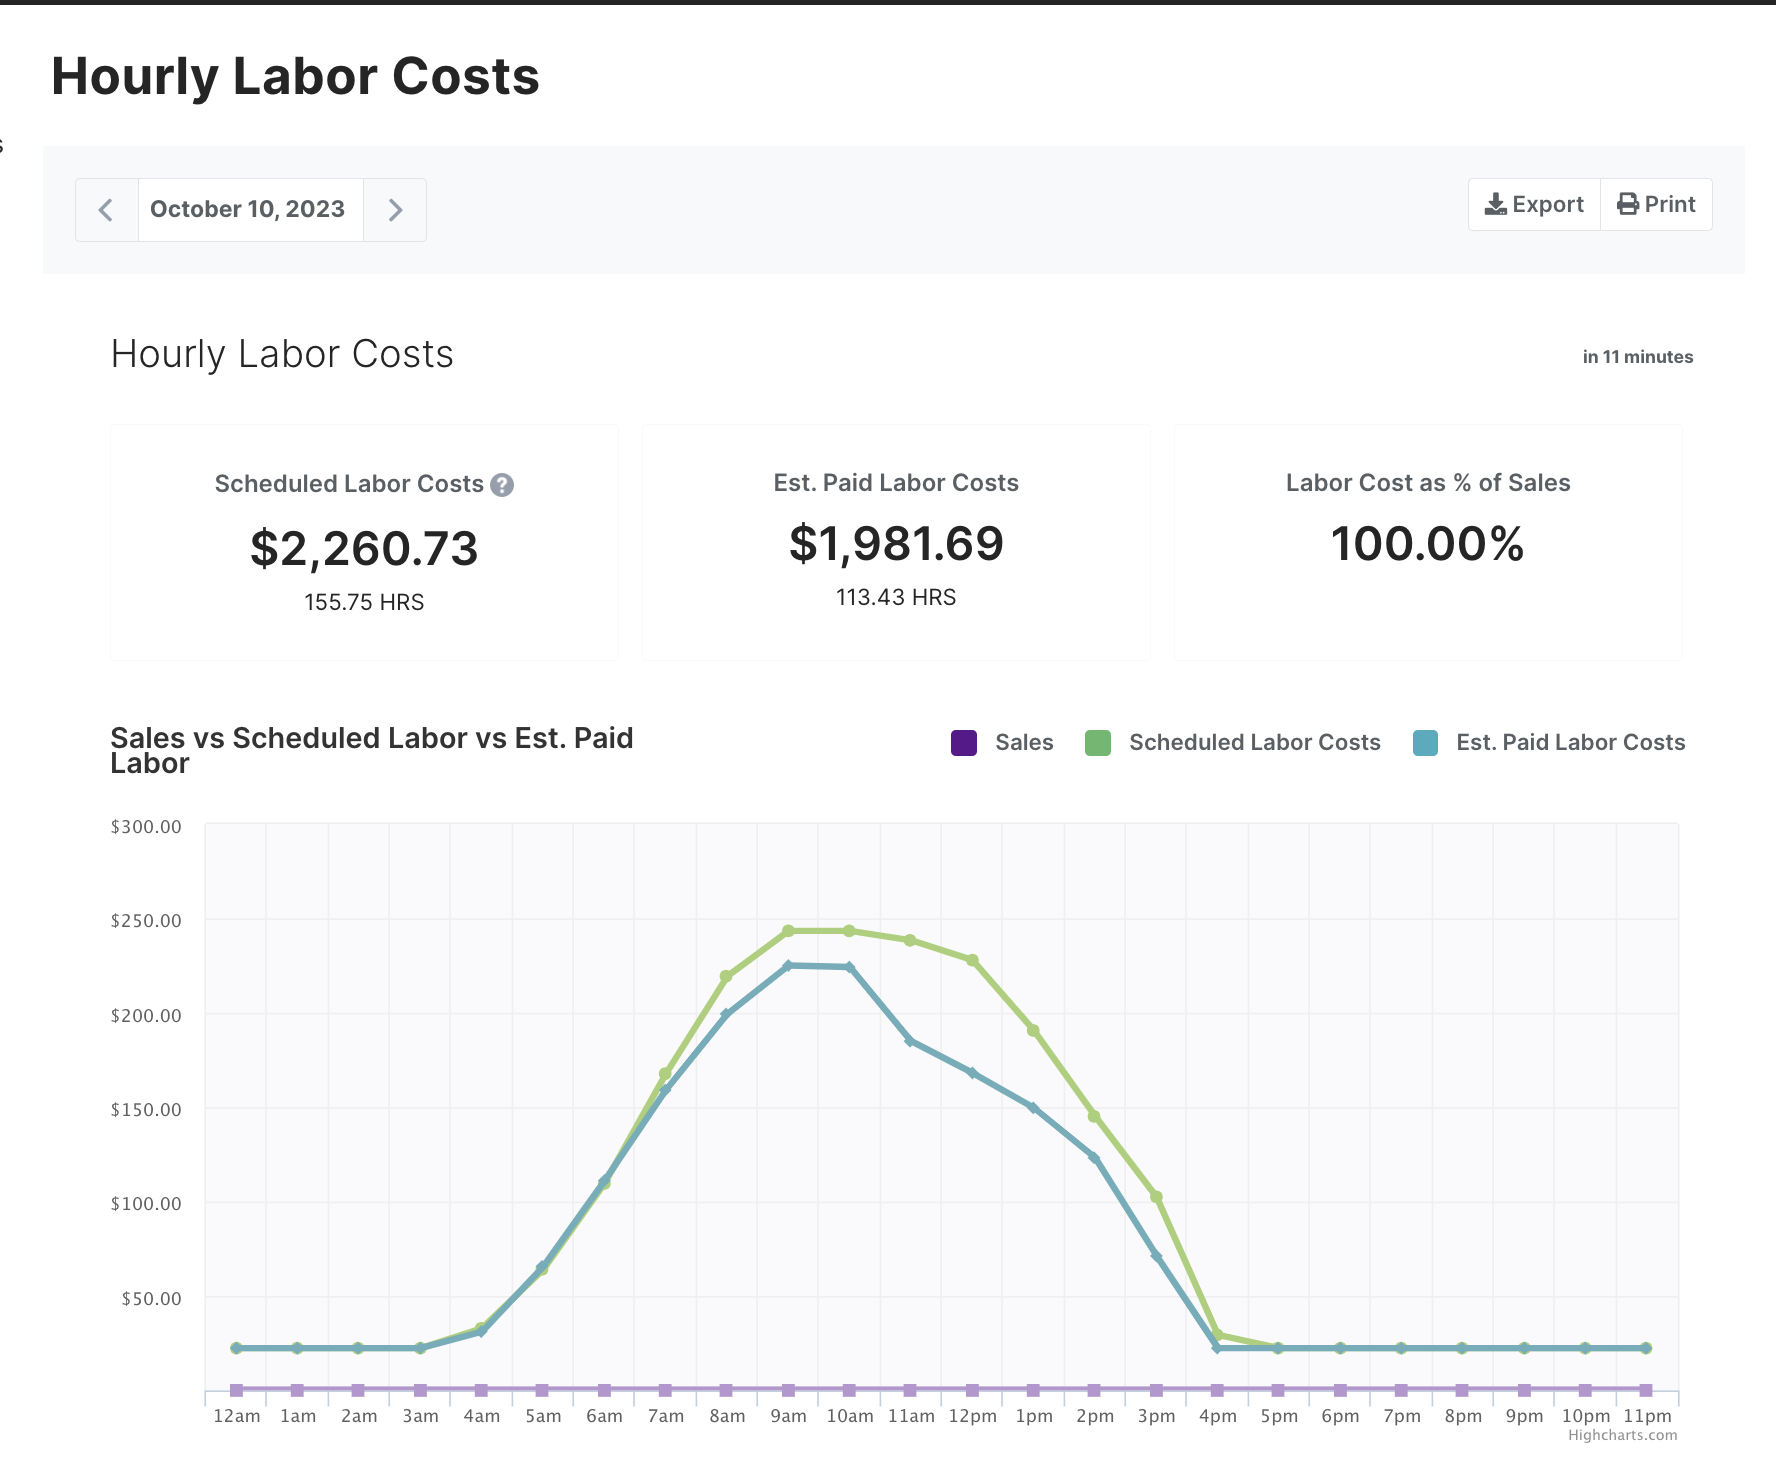Click the green peak data point at 9am
Viewport: 1776px width, 1472px height.
[789, 929]
